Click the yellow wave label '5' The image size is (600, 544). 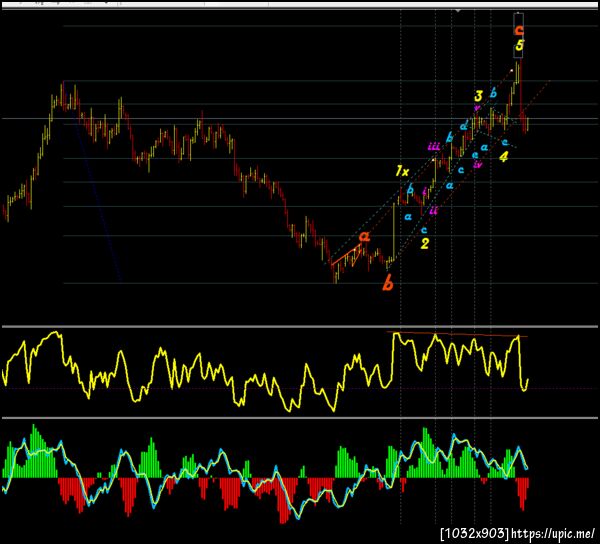pos(519,45)
